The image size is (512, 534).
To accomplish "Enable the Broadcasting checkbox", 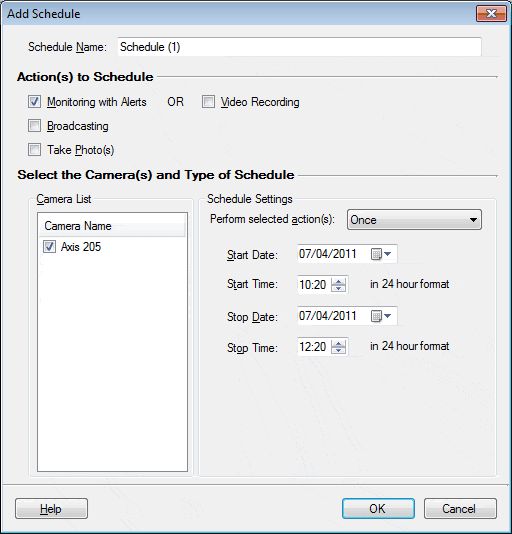I will tap(34, 126).
